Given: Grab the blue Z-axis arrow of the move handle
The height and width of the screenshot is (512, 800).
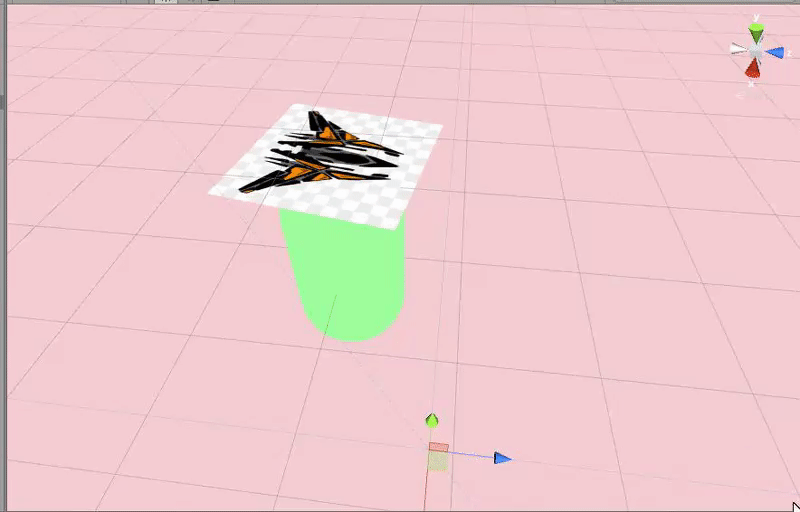Looking at the screenshot, I should click(x=503, y=458).
